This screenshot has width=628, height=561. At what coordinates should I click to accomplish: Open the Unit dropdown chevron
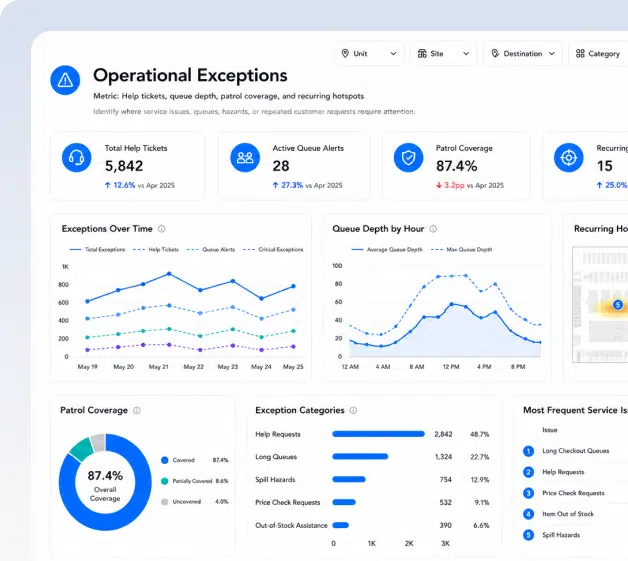coord(393,53)
